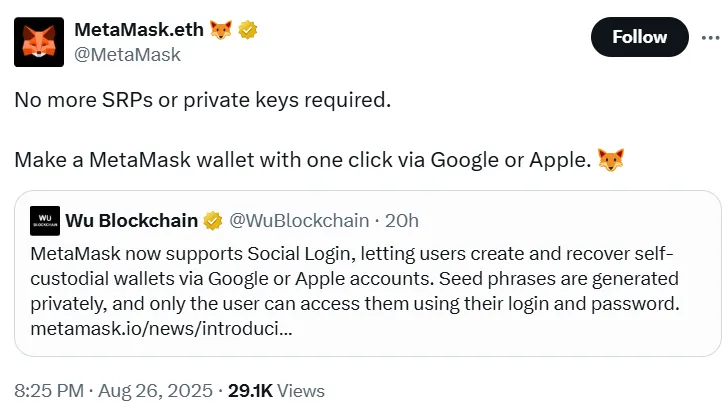725x420 pixels.
Task: Click the gold verified badge beside MetaMask.eth
Action: (247, 30)
